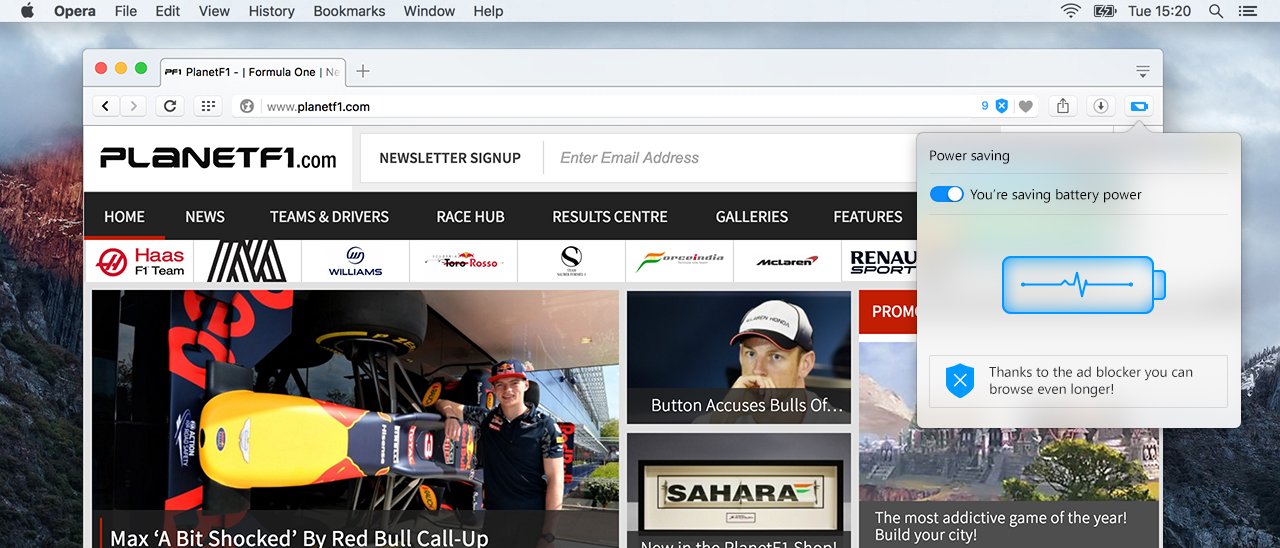
Task: Open the History menu
Action: (x=271, y=11)
